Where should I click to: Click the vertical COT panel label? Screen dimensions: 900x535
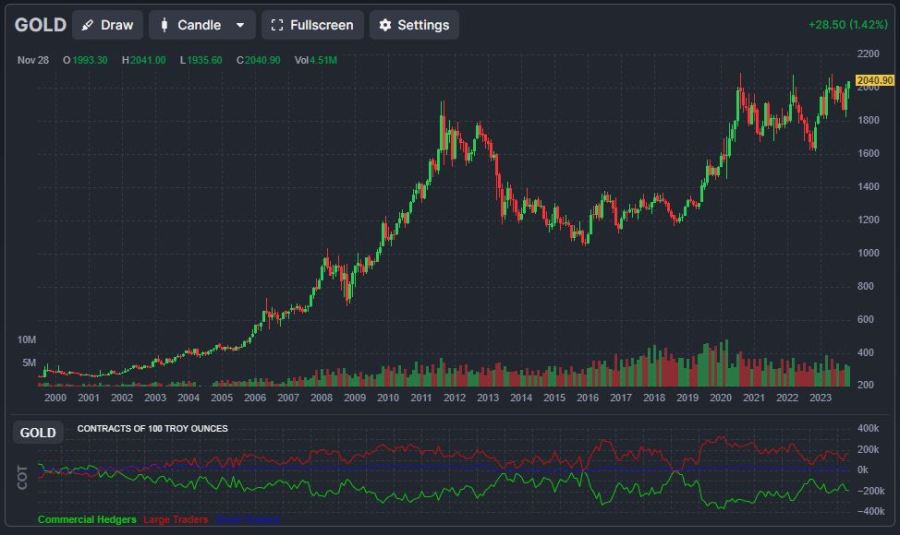tap(23, 477)
